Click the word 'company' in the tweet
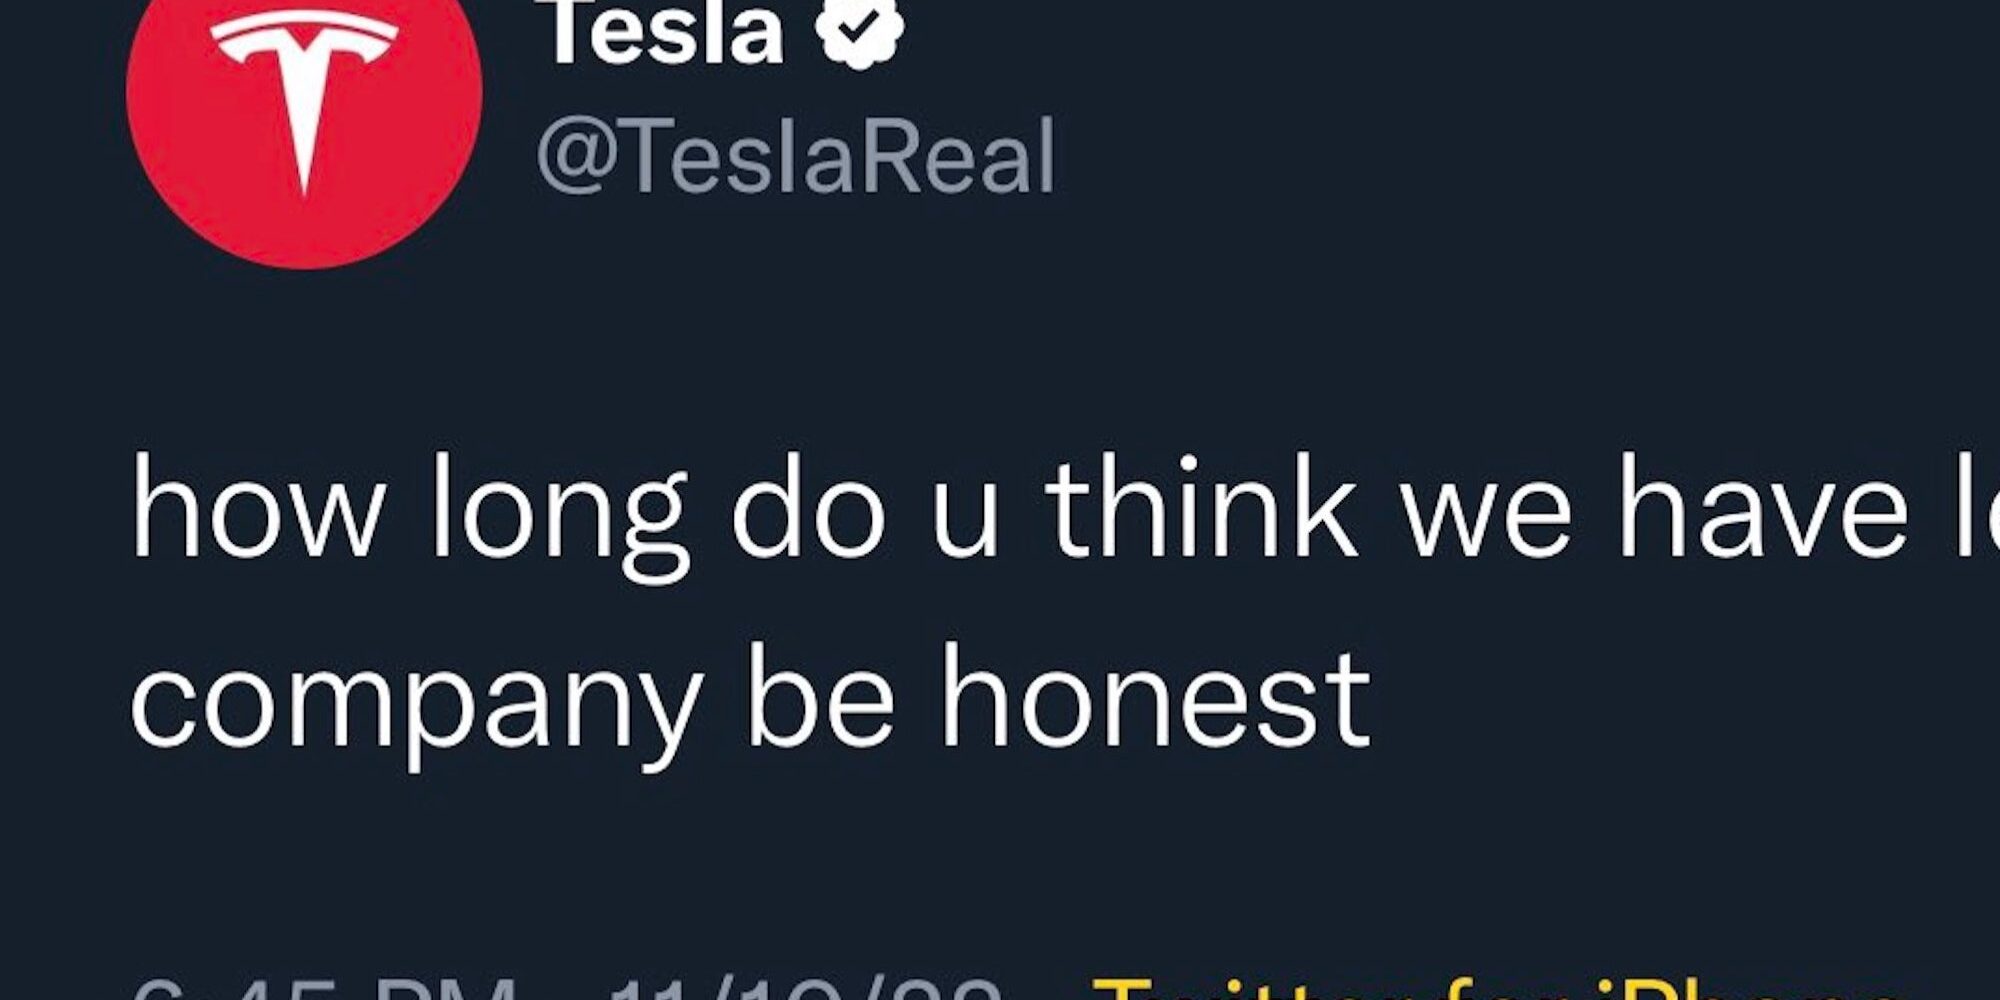The height and width of the screenshot is (1000, 2000). pos(415,705)
